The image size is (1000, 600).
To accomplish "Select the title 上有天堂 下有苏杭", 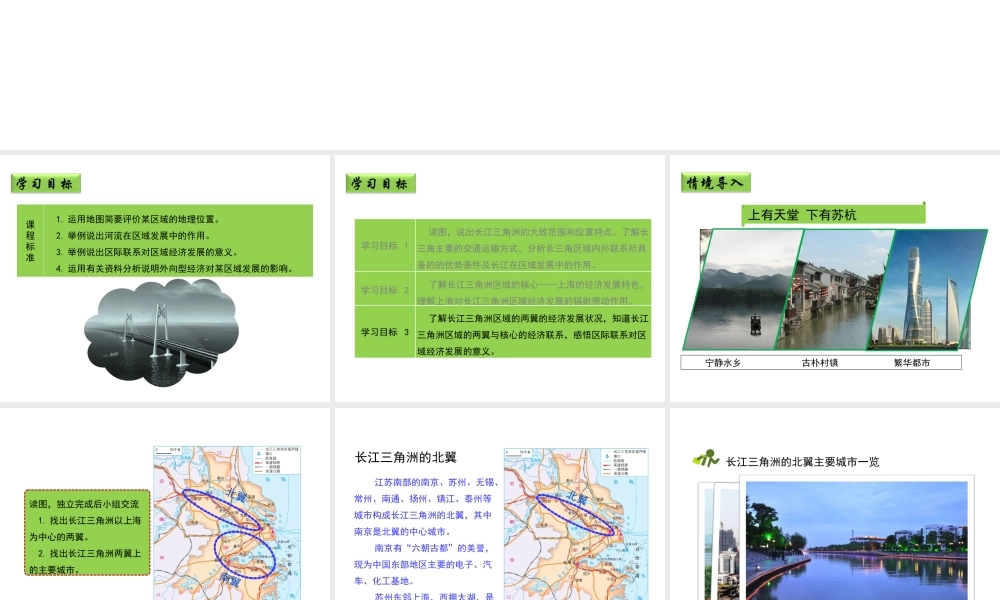I will tap(802, 215).
